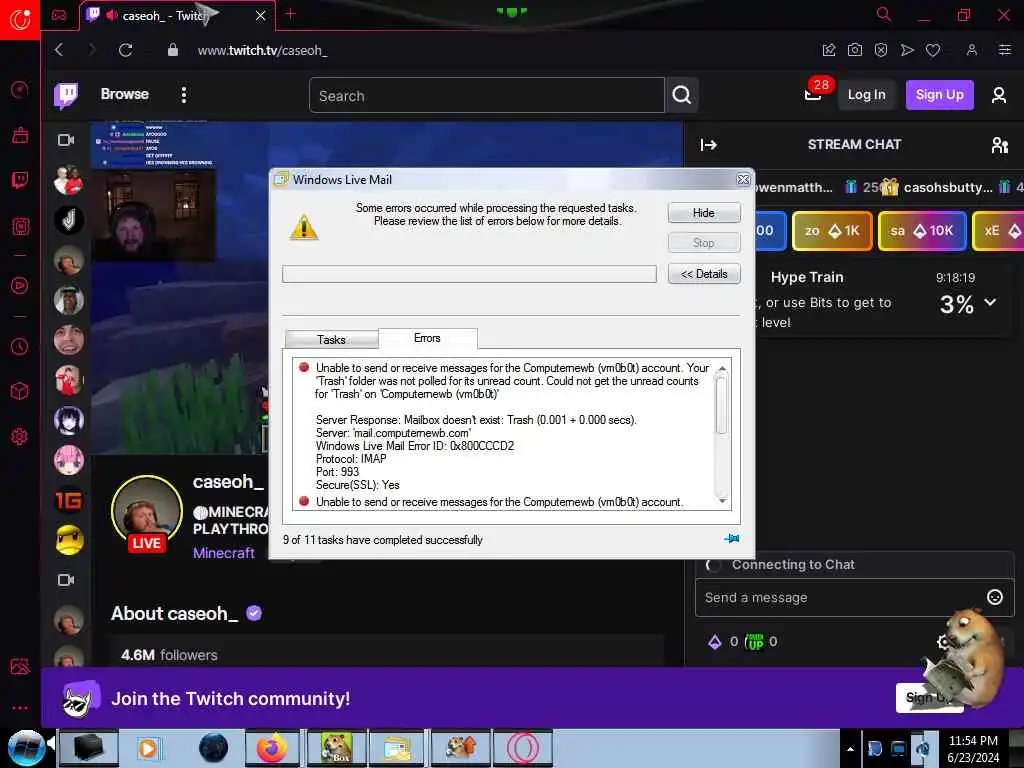
Task: Click caseoh_ channel name
Action: 228,482
